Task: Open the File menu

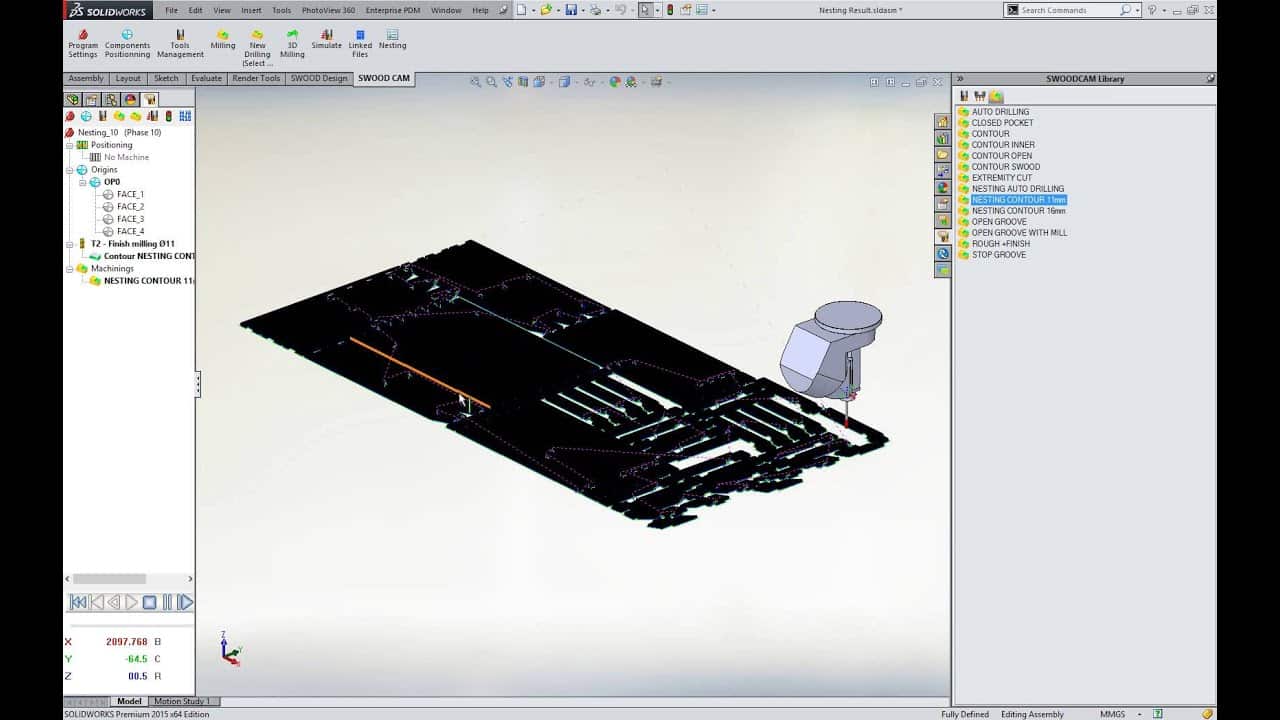Action: [x=171, y=10]
